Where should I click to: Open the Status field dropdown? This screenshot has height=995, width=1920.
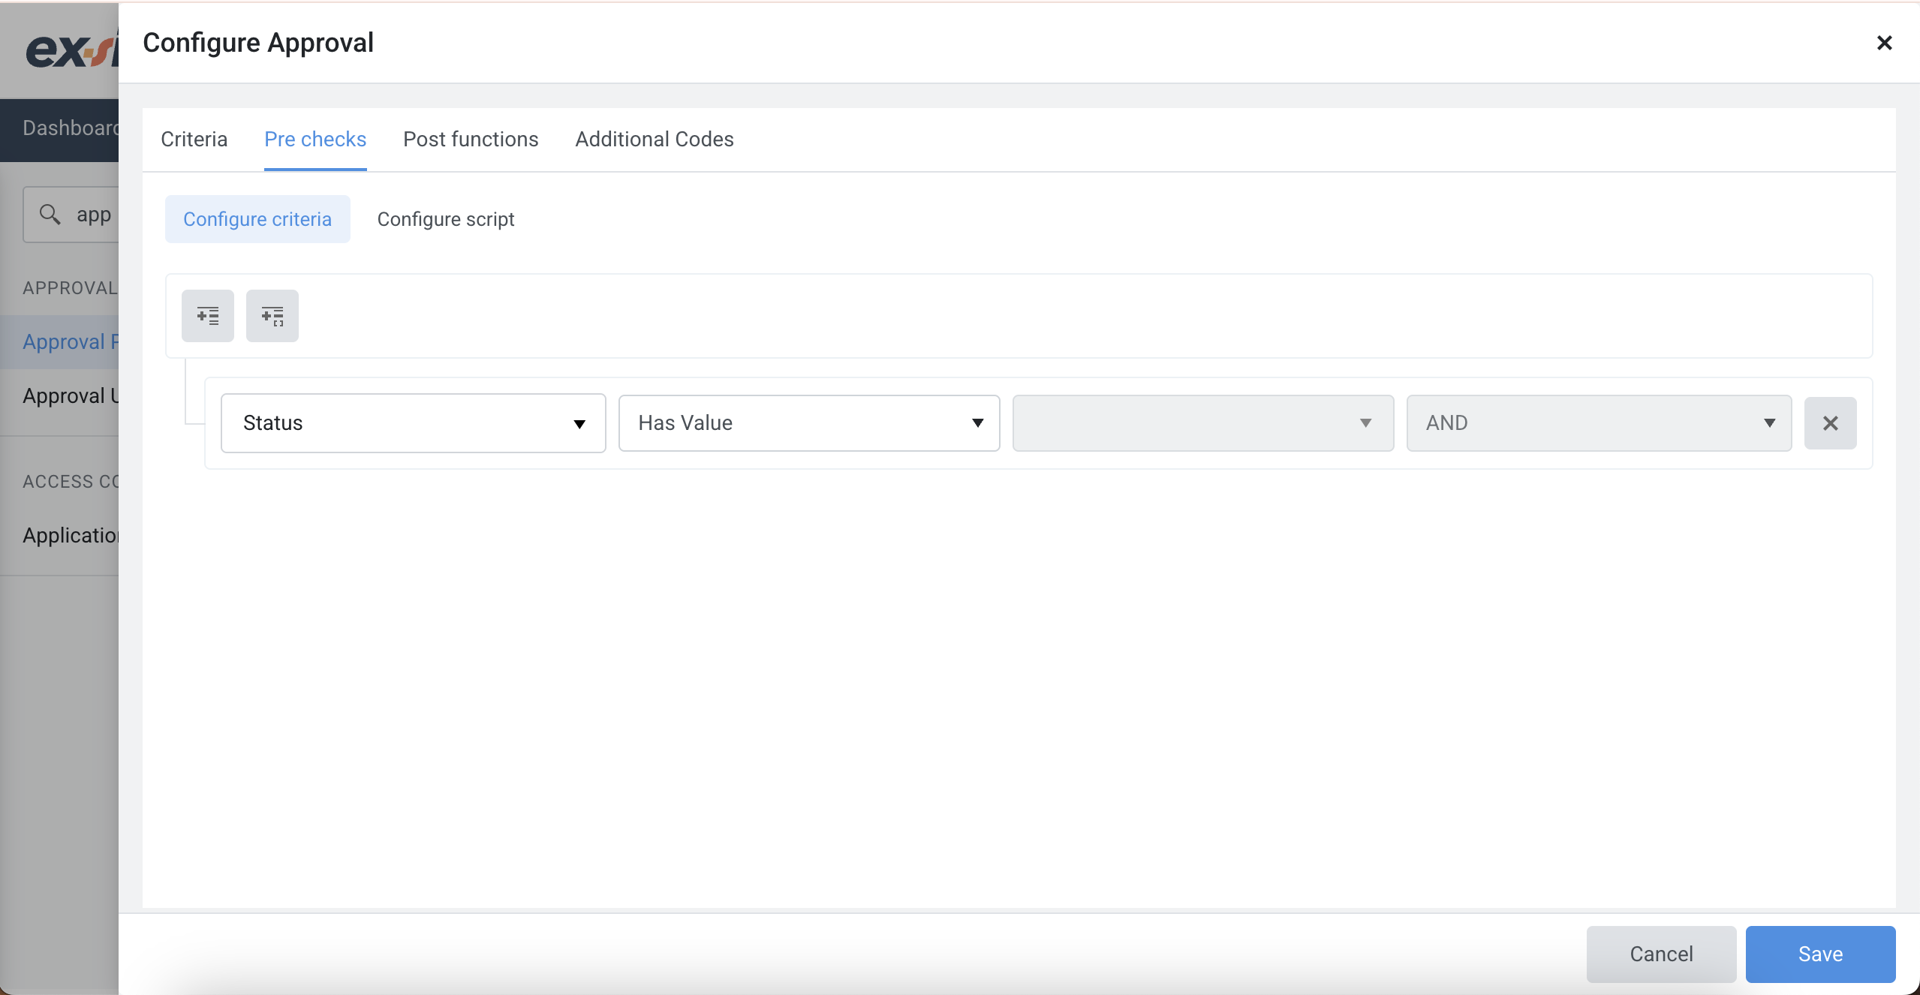[x=413, y=423]
